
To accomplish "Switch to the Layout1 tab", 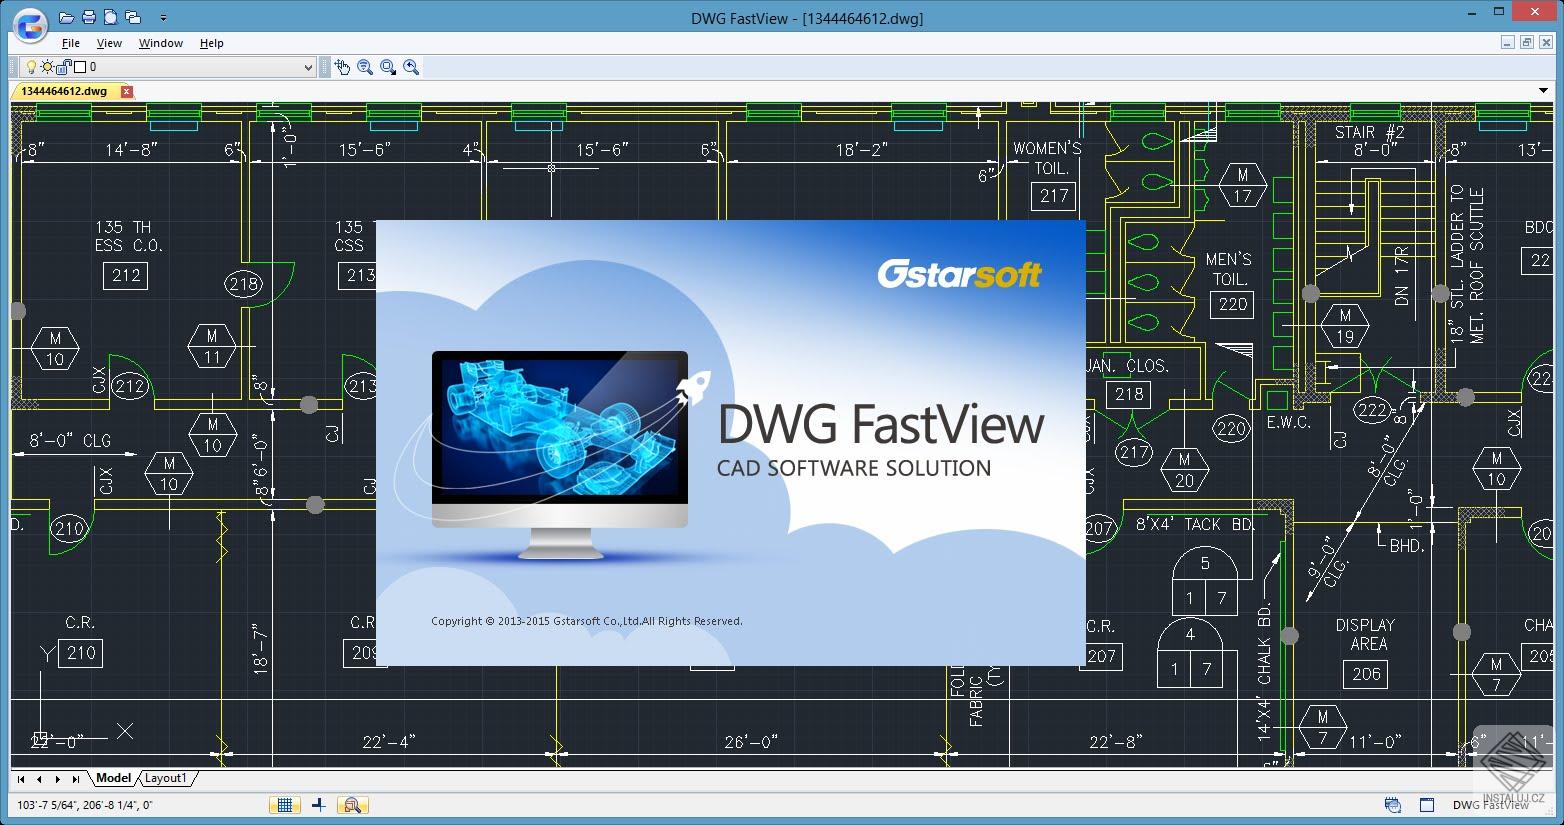I will pyautogui.click(x=166, y=778).
